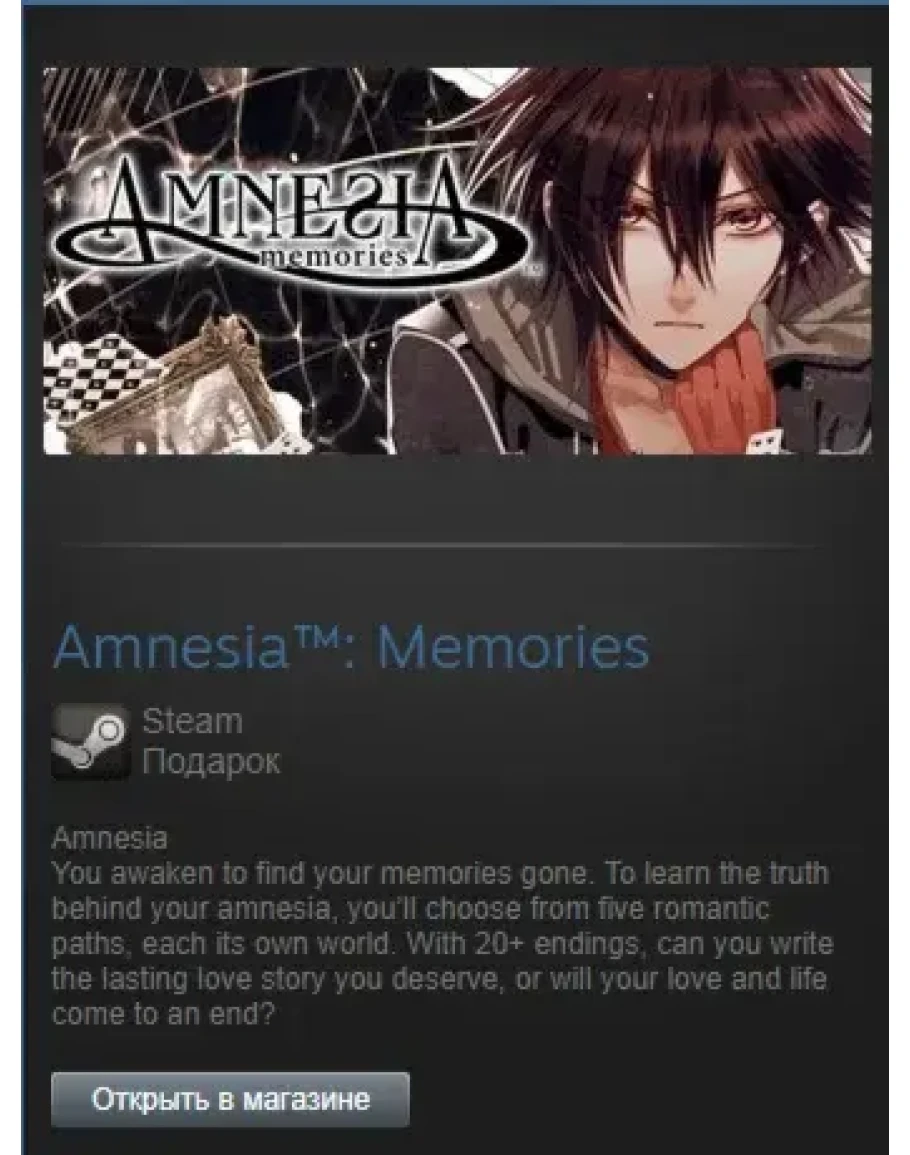This screenshot has width=910, height=1155.
Task: Click the character's face in the banner
Action: (685, 265)
